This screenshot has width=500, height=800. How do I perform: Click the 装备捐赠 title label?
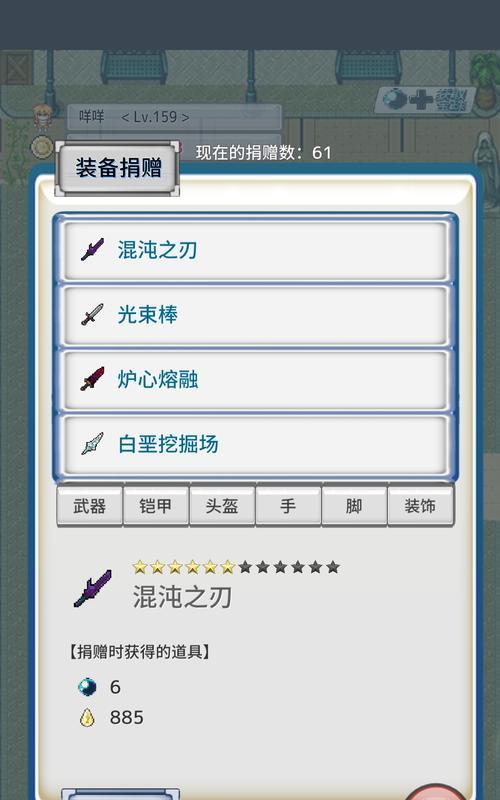tap(118, 168)
